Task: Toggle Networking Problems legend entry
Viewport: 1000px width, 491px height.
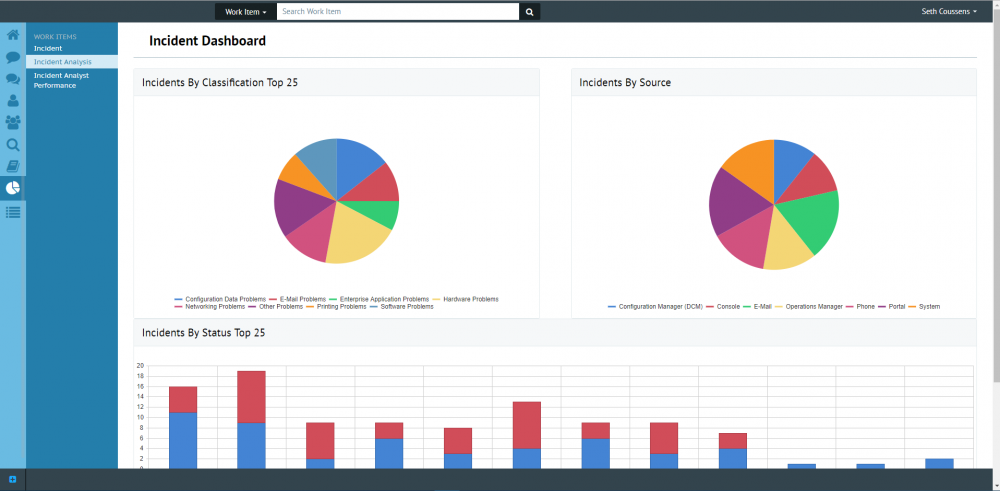Action: [209, 307]
